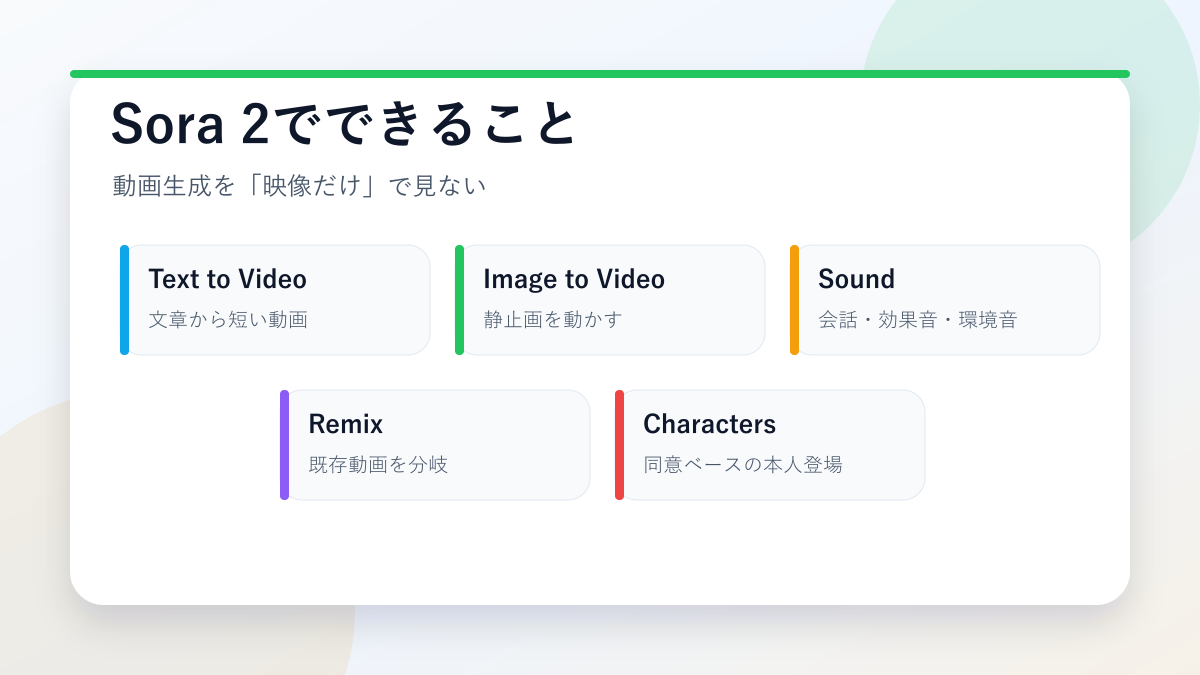Select the "Text to Video" card heading

point(227,279)
